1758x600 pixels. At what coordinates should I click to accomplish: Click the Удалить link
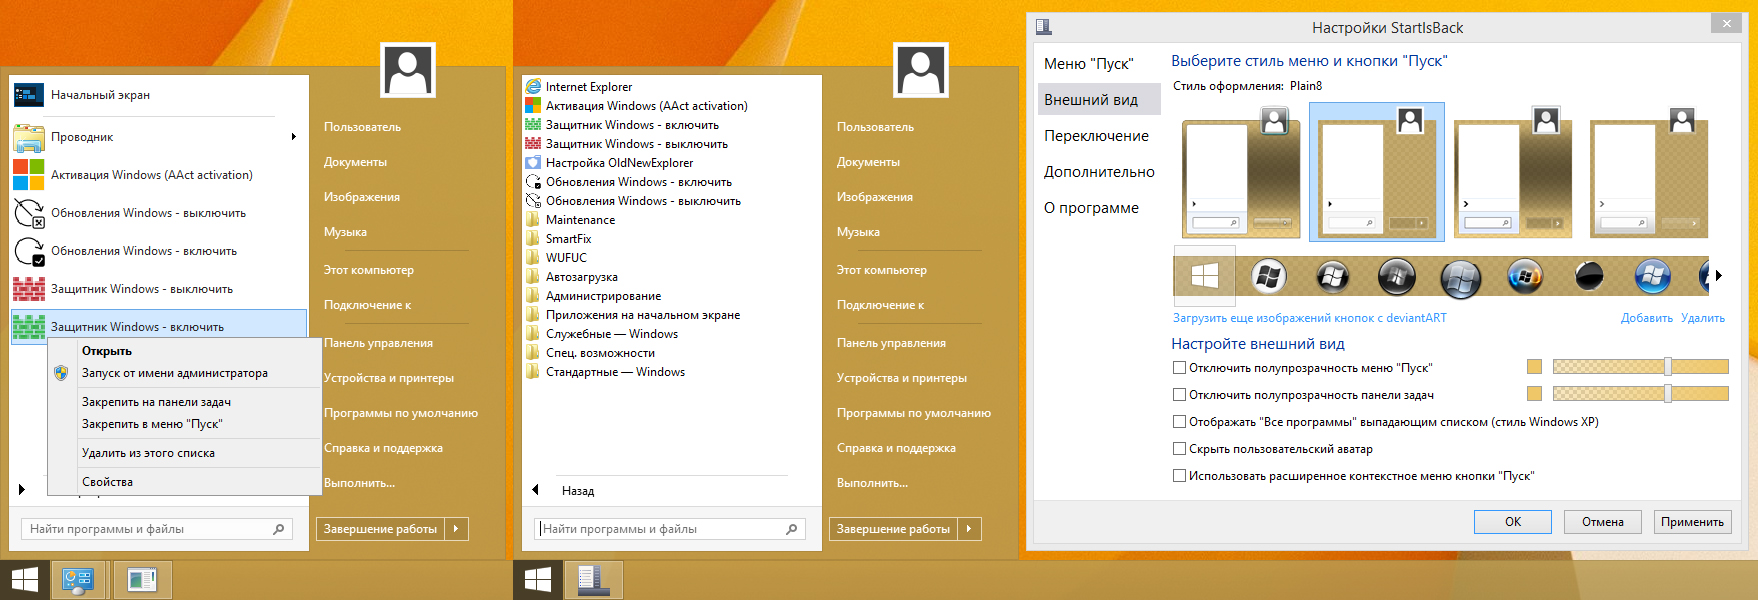1703,318
